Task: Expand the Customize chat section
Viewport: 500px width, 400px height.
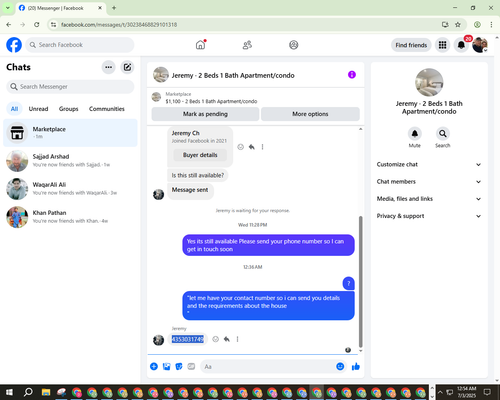Action: tap(429, 164)
